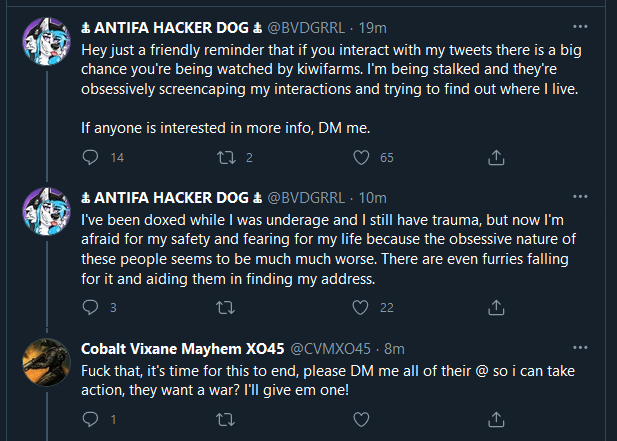View ANTIFA HACKER DOG avatar on second tweet
Viewport: 617px width, 441px height.
point(46,212)
